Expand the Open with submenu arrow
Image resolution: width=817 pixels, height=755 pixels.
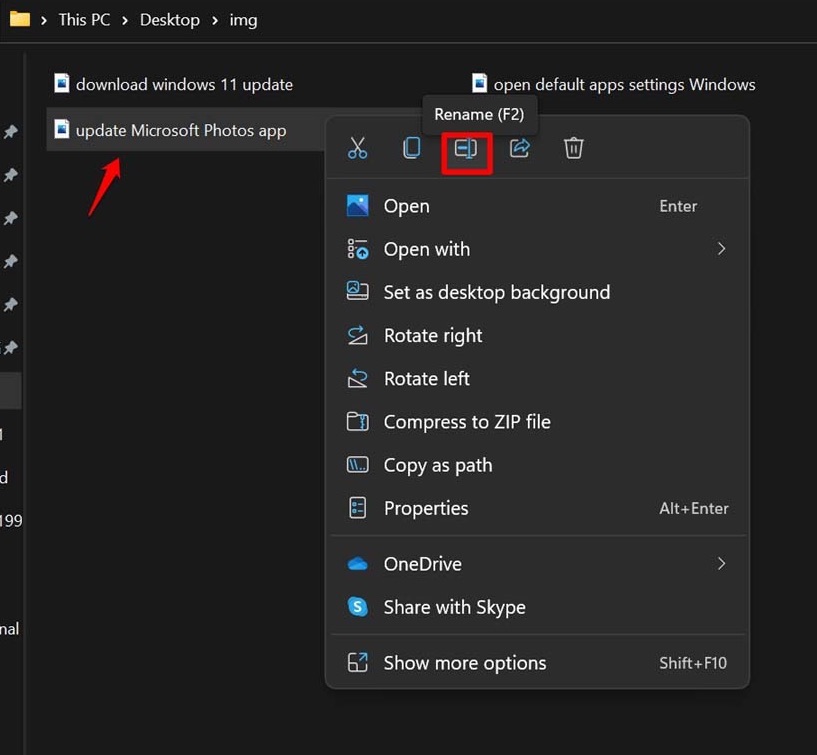pos(721,249)
